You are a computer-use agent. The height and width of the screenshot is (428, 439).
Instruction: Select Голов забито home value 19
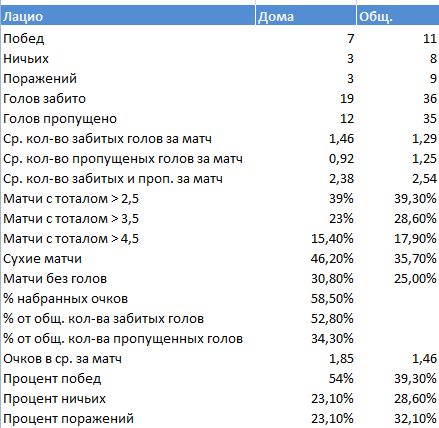coord(347,99)
